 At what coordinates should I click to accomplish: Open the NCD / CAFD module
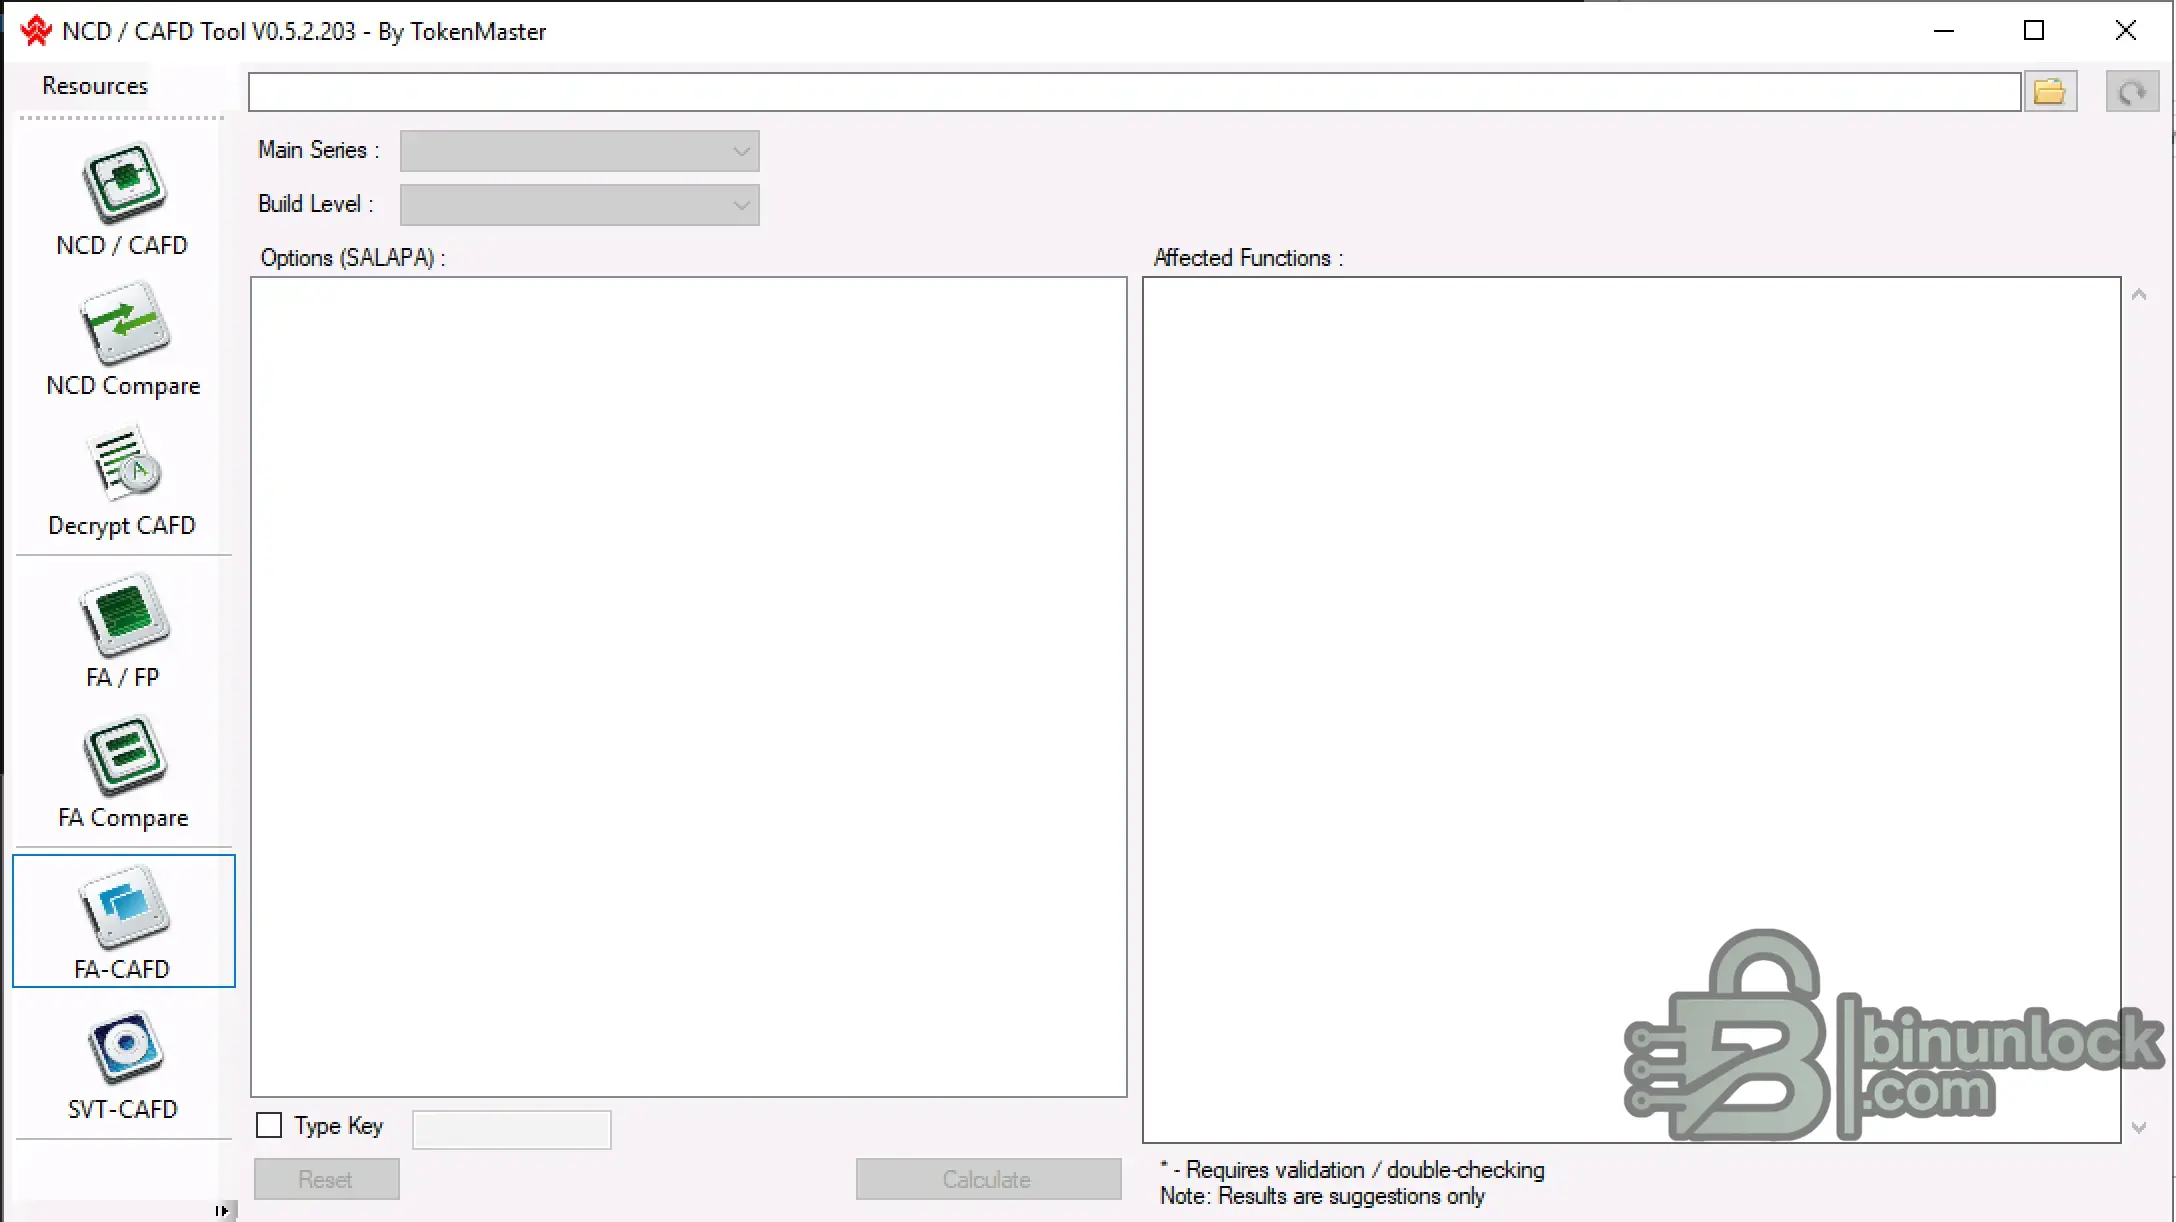pos(122,199)
